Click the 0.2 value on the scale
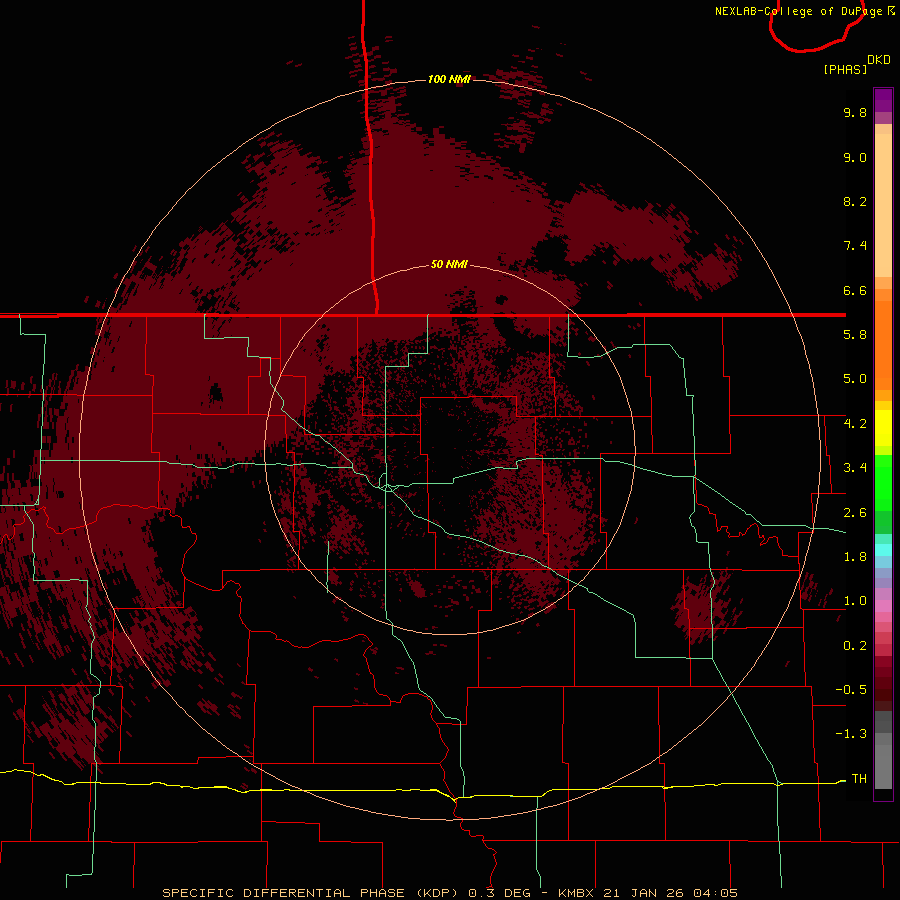Screen dimensions: 900x900 (x=855, y=646)
